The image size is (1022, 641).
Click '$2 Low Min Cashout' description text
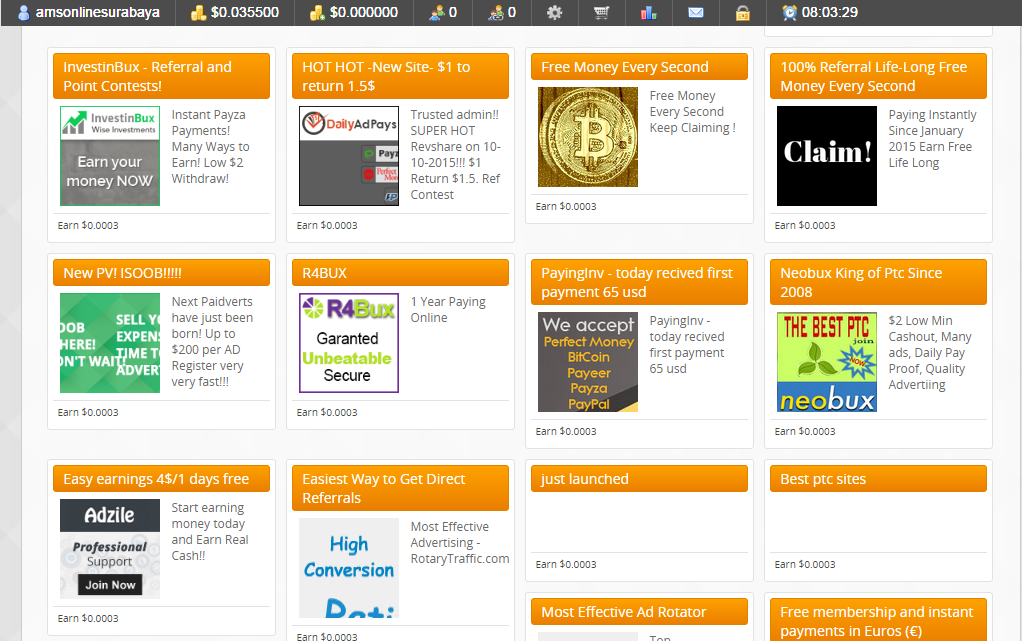pos(929,353)
